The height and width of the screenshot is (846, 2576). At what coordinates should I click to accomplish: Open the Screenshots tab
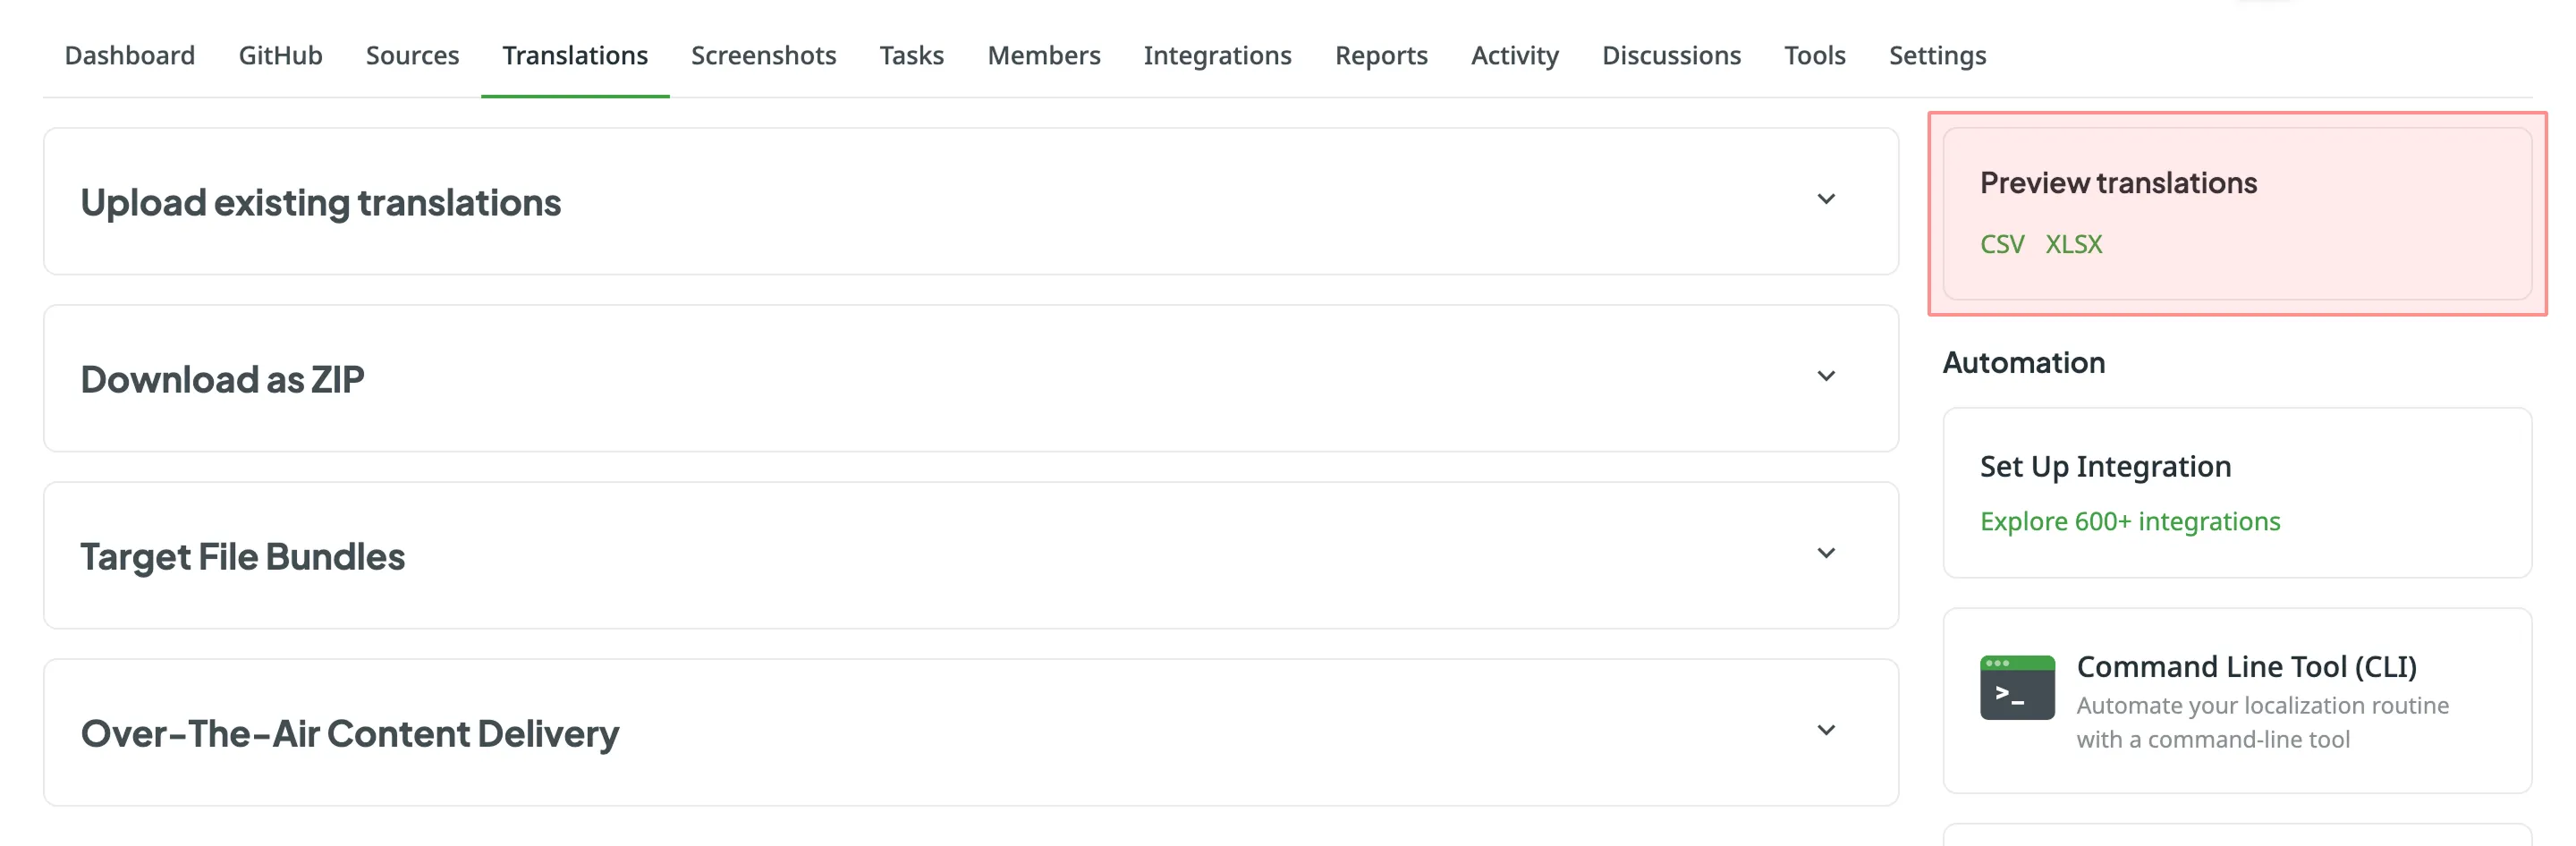[763, 55]
